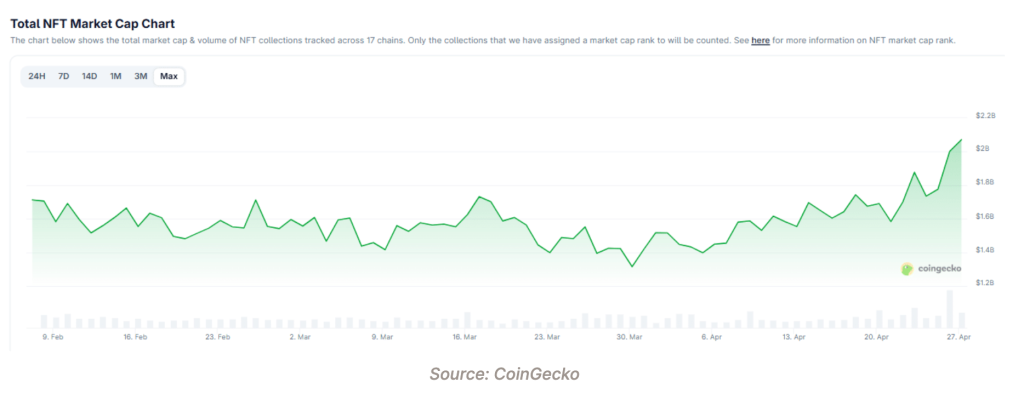This screenshot has width=1024, height=411.
Task: Click the $1.2B y-axis label
Action: pyautogui.click(x=985, y=283)
